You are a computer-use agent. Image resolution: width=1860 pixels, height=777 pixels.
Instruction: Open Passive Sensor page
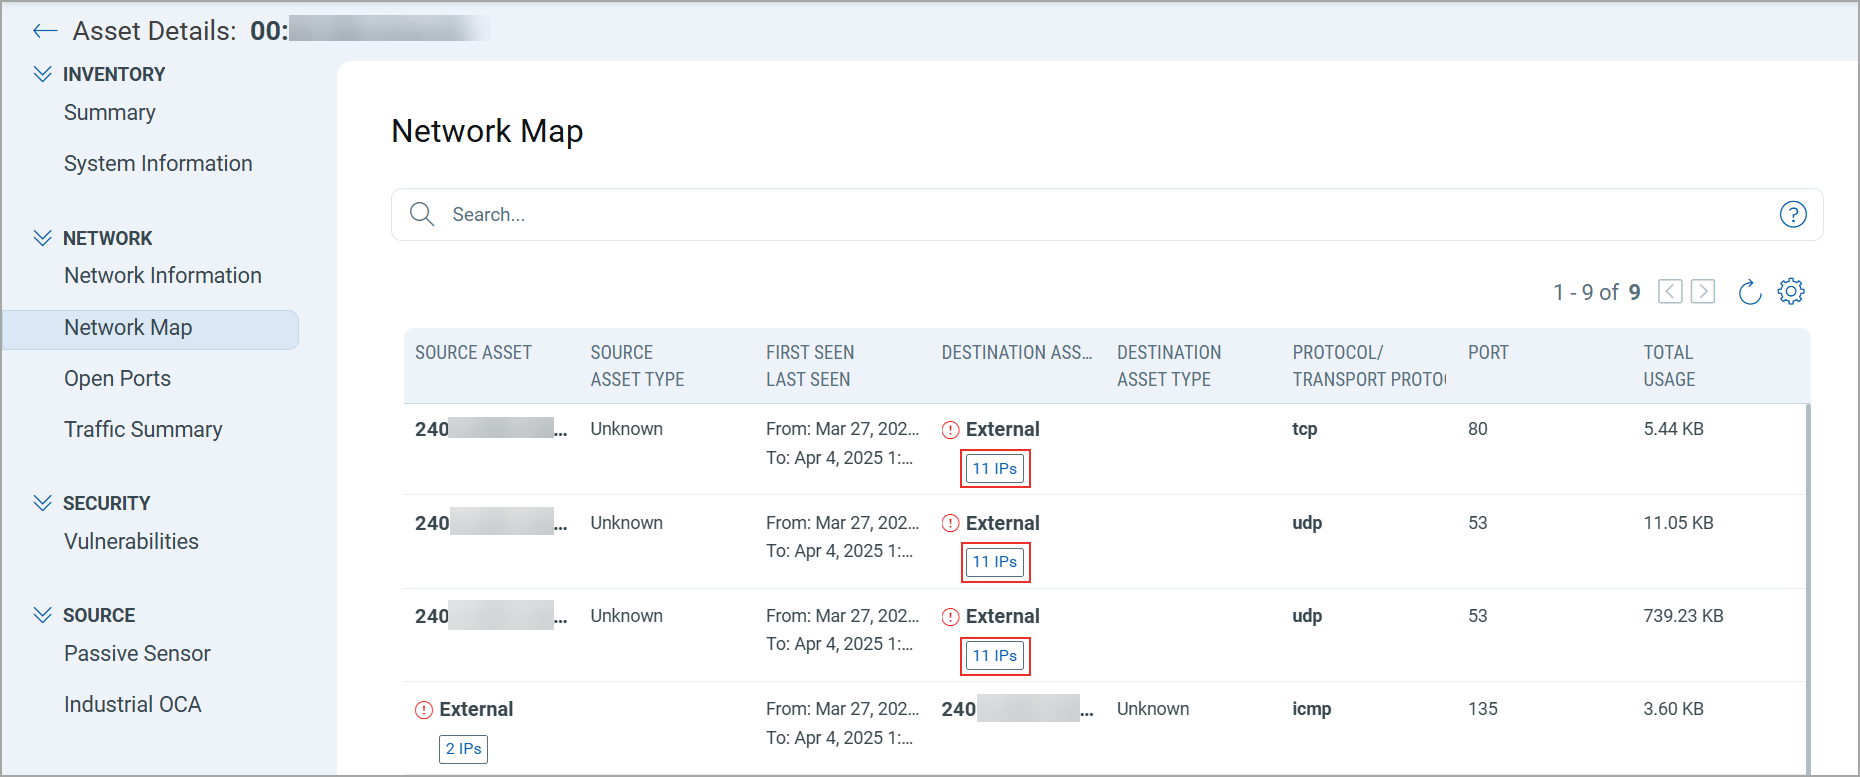[x=137, y=653]
